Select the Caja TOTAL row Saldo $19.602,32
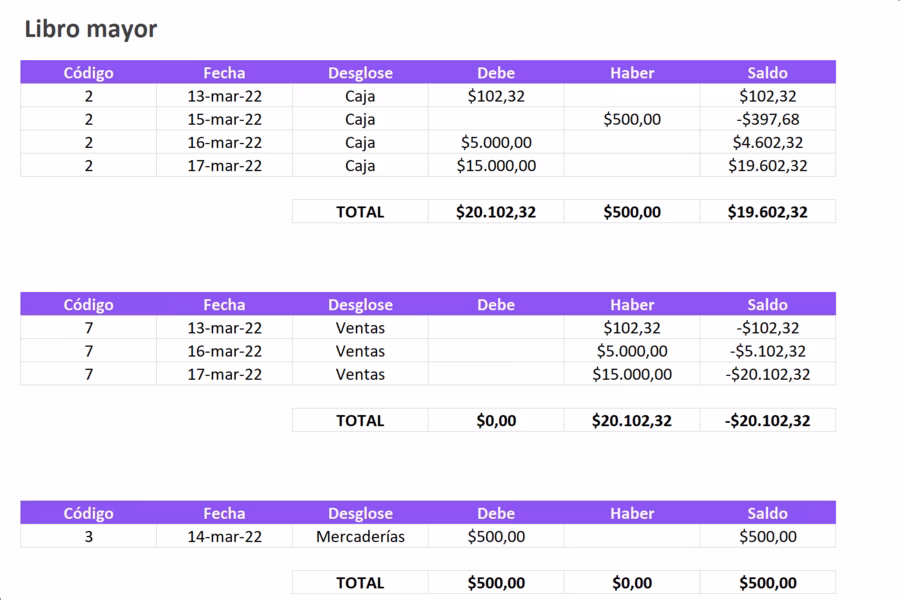Screen dimensions: 900x600 [x=767, y=212]
